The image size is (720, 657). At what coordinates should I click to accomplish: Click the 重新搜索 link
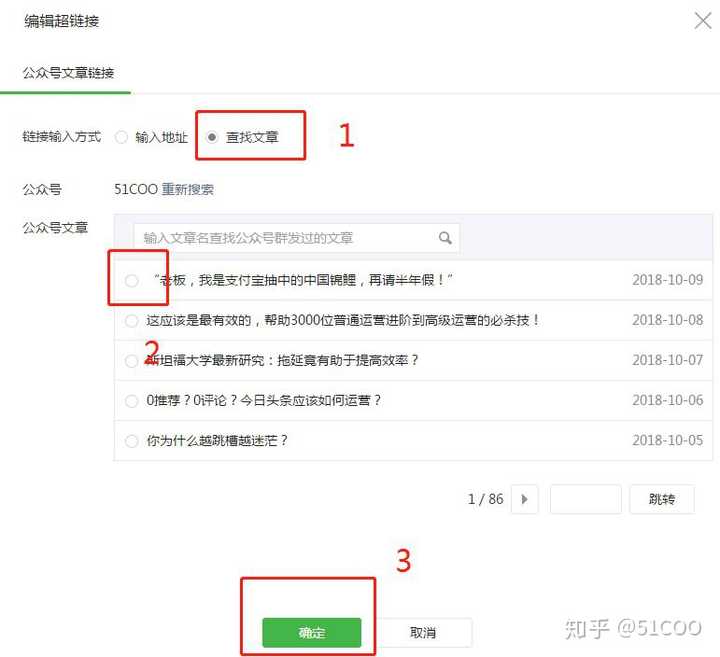(187, 189)
